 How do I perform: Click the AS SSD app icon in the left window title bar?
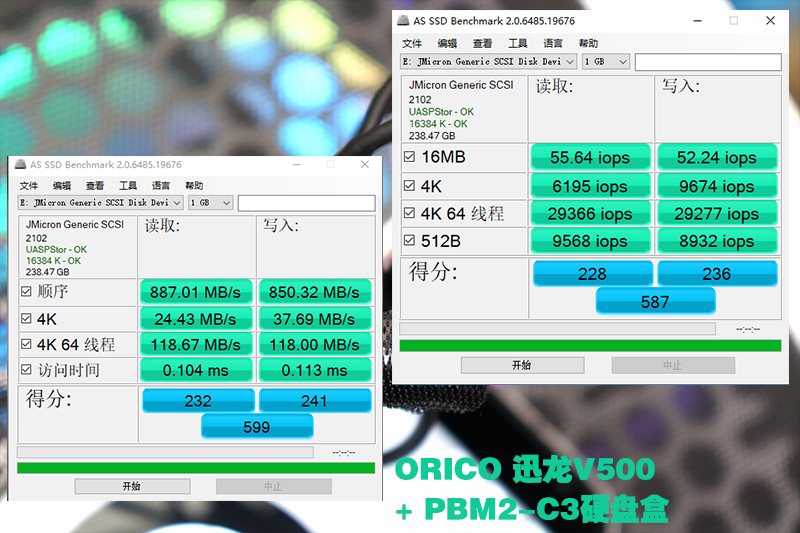pyautogui.click(x=20, y=164)
